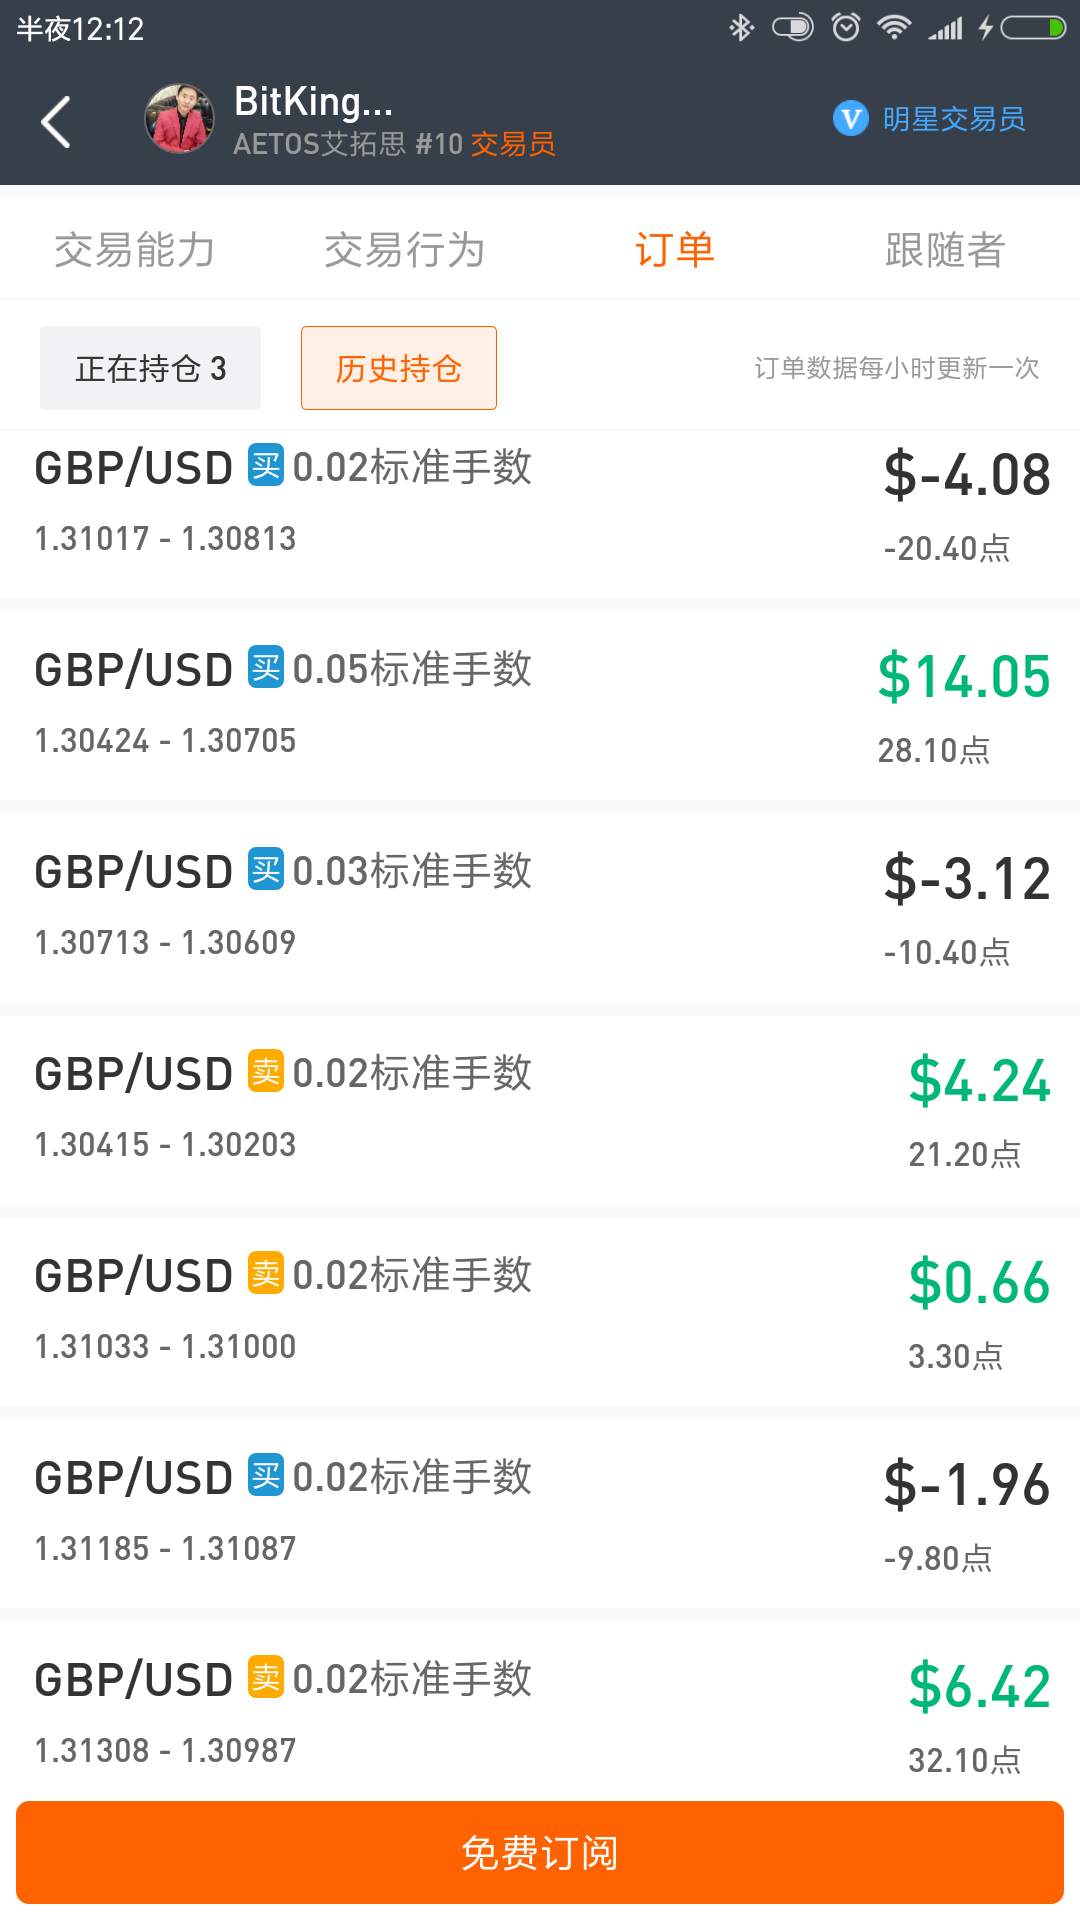Tap the blue V star trader badge

[x=850, y=119]
